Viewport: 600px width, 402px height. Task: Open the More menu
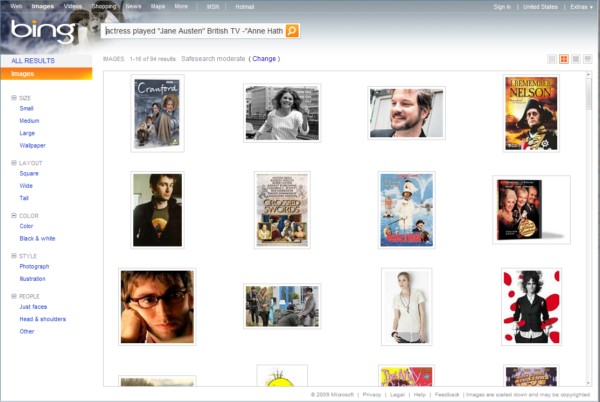tap(181, 7)
